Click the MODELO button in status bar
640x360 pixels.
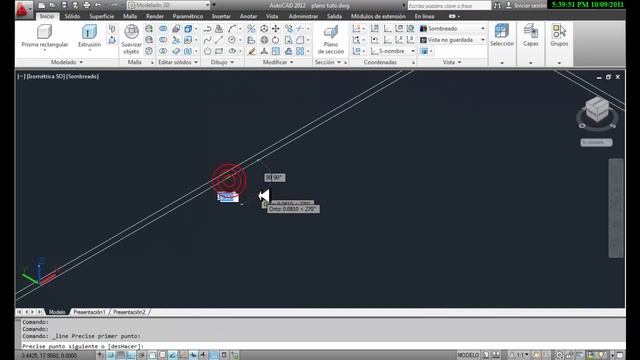(468, 355)
